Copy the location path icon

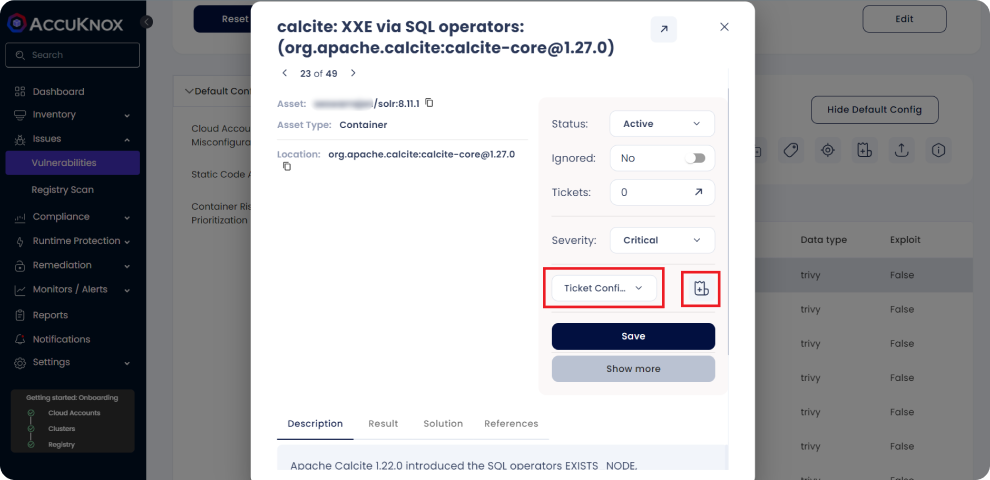point(286,167)
